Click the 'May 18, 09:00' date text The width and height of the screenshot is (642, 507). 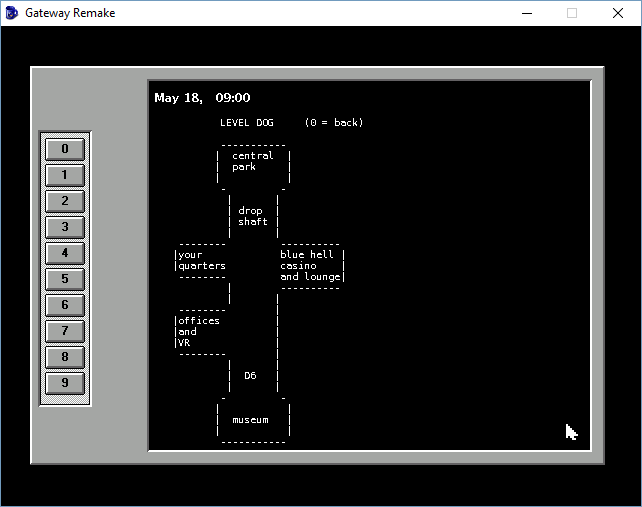click(202, 98)
